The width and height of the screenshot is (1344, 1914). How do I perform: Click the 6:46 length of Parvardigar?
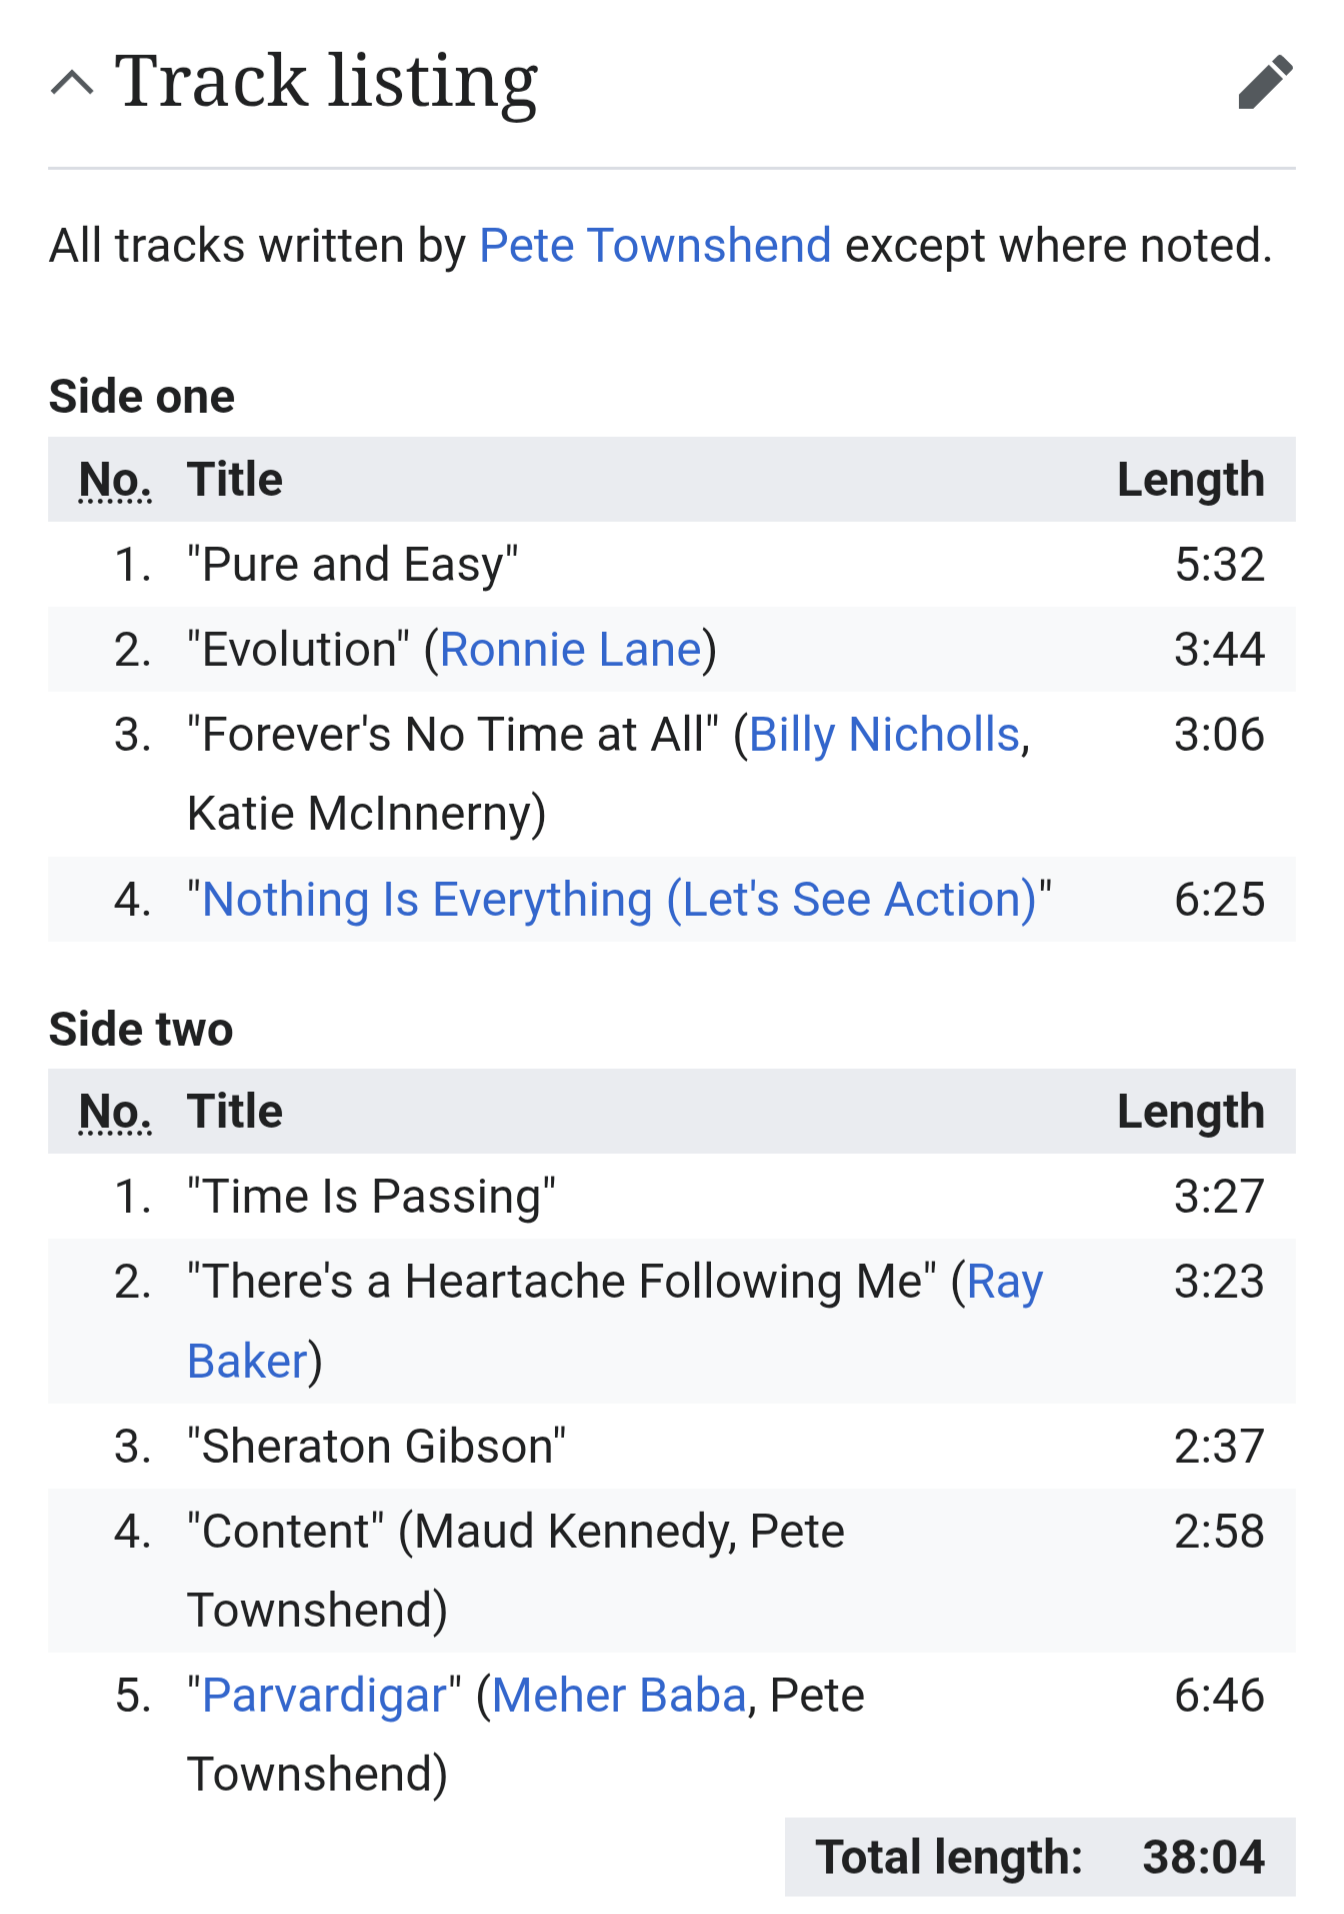(x=1219, y=1696)
